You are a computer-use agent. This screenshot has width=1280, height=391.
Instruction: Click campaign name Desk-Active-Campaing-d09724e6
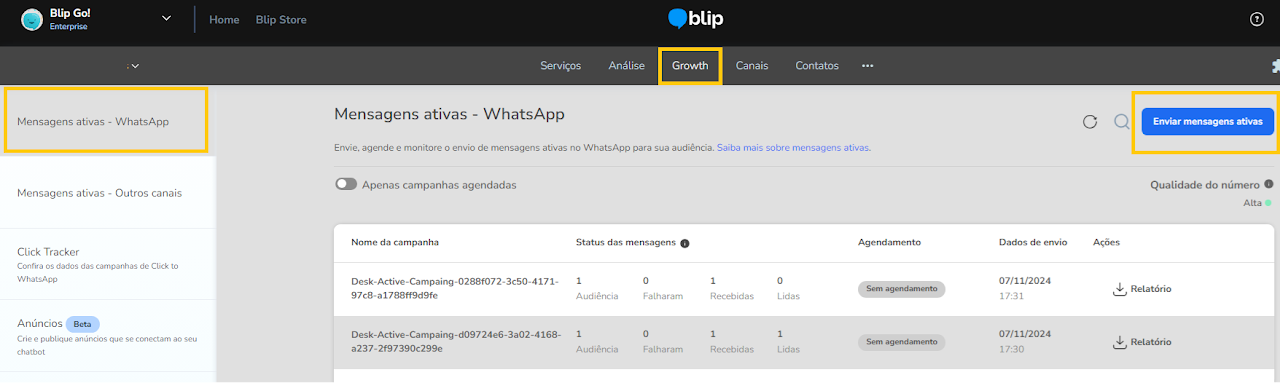[x=456, y=341]
